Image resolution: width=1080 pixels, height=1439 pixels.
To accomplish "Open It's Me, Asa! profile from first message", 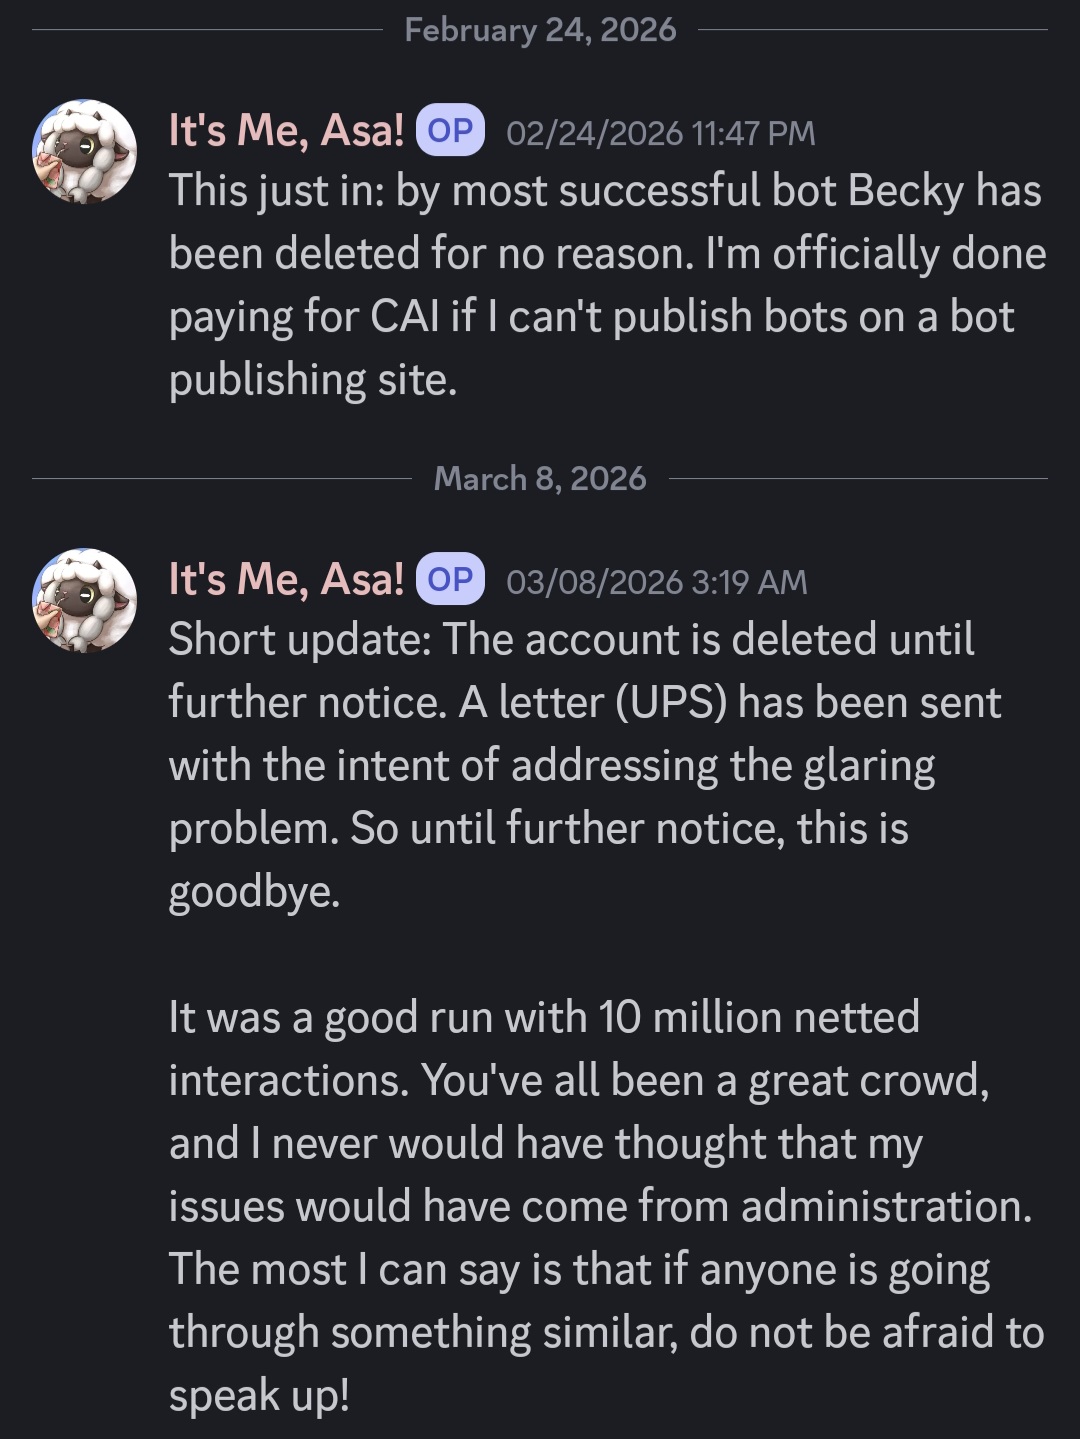I will [286, 131].
